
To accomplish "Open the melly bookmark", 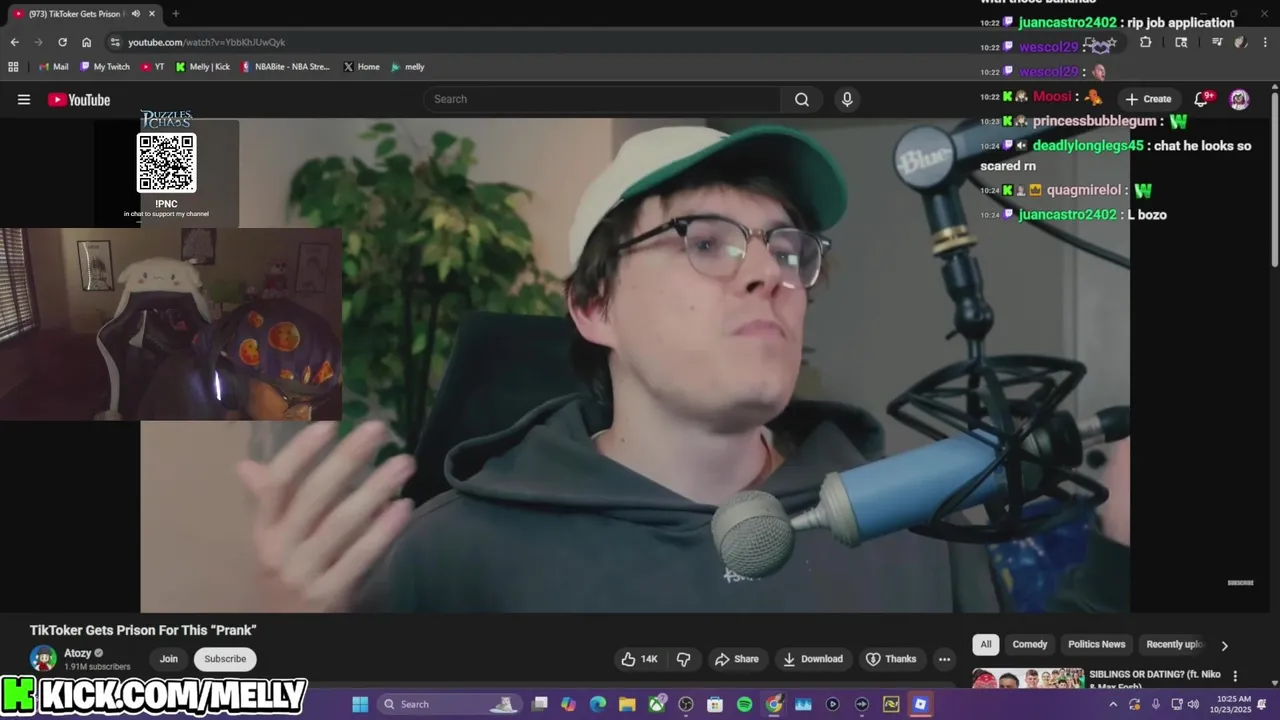I will [x=408, y=67].
